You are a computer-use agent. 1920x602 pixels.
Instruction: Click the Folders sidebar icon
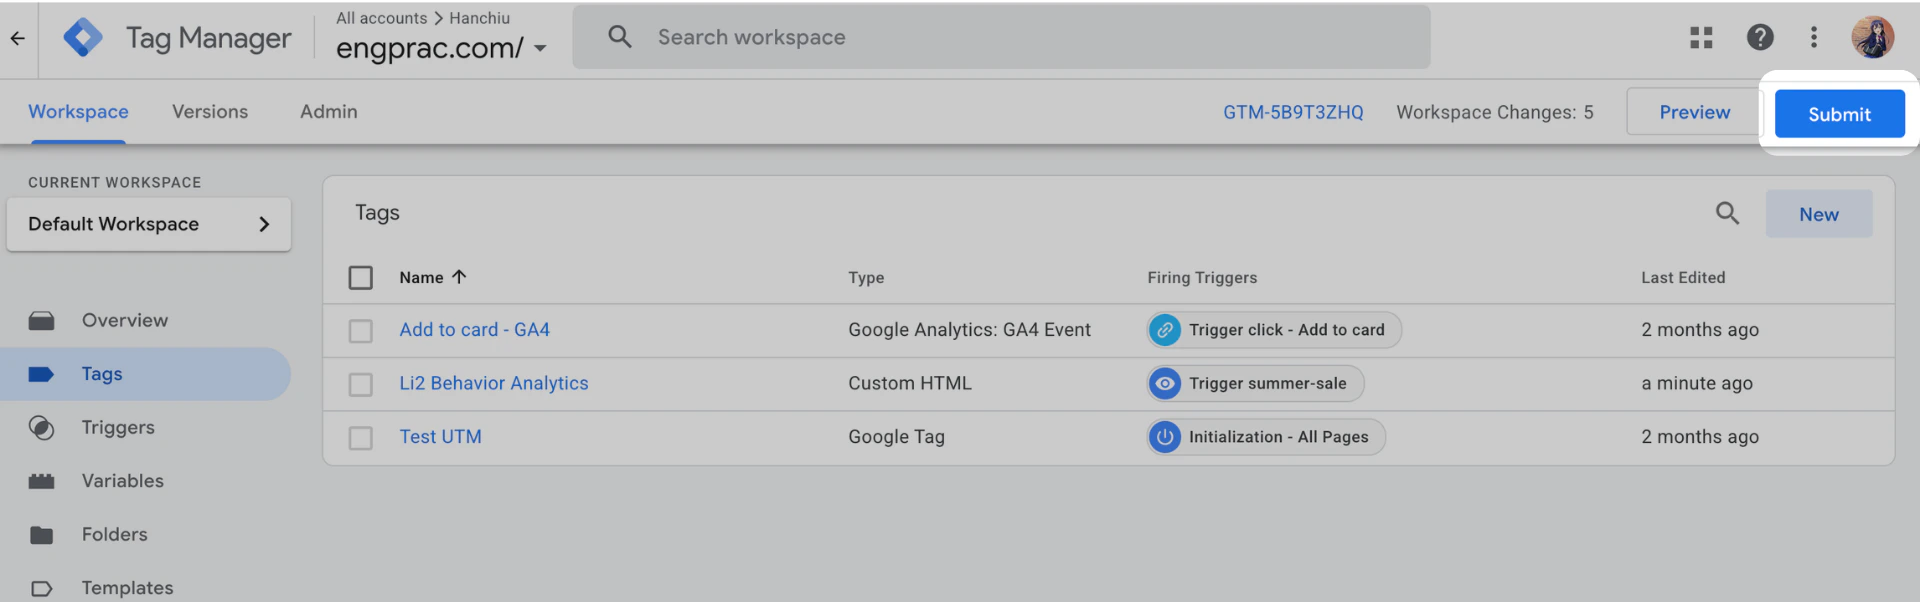pyautogui.click(x=41, y=535)
